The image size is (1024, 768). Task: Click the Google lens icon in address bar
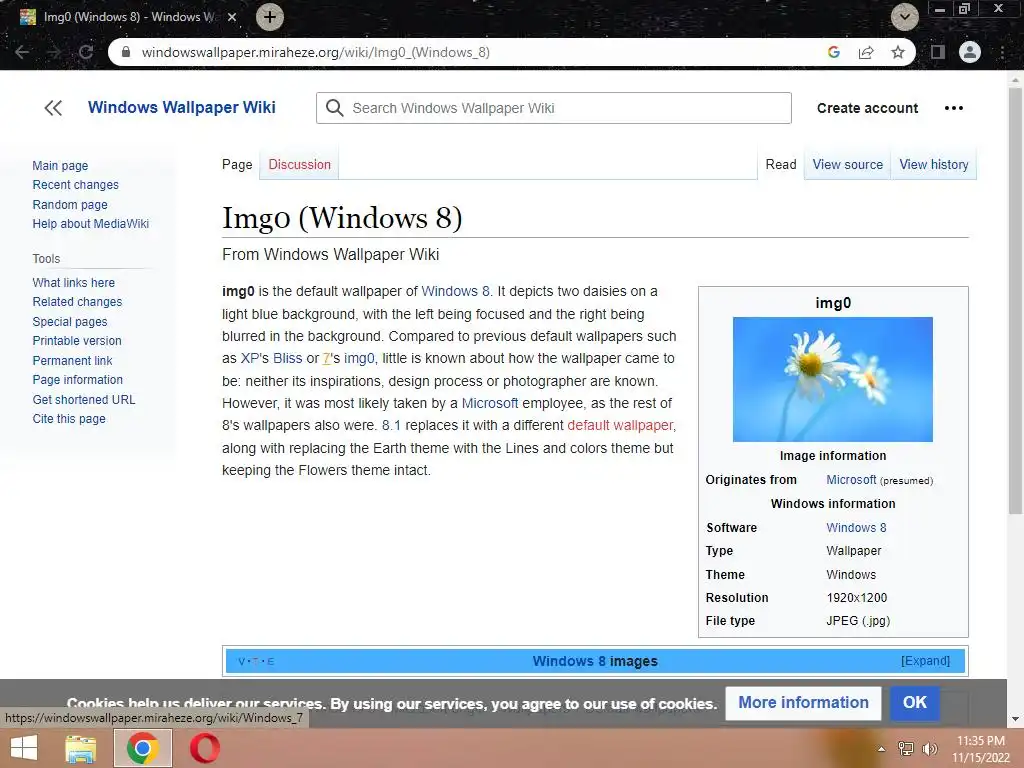[833, 52]
